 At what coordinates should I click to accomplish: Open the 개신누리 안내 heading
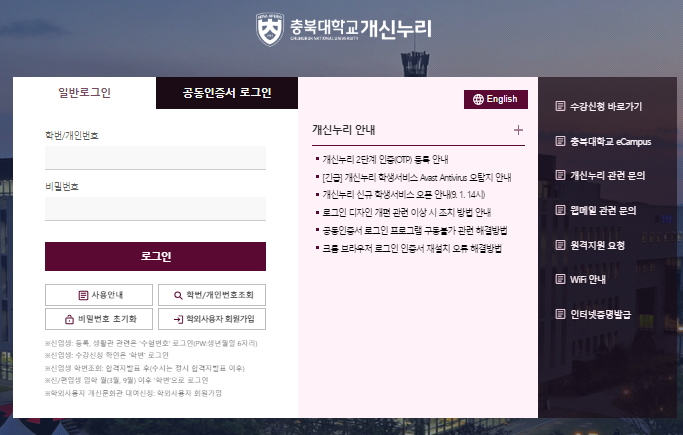344,130
